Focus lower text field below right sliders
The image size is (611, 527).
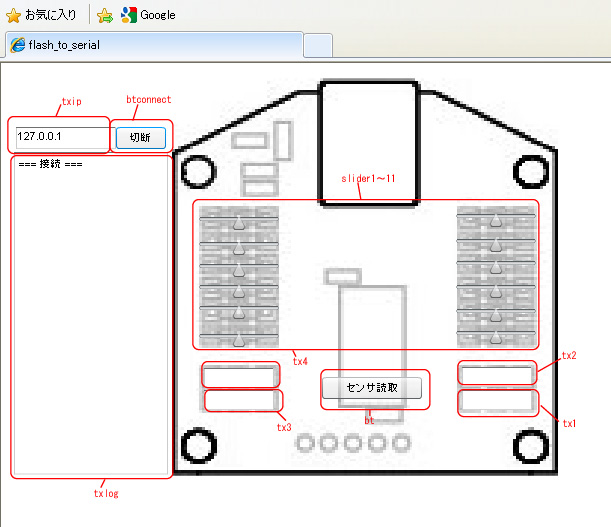[498, 402]
